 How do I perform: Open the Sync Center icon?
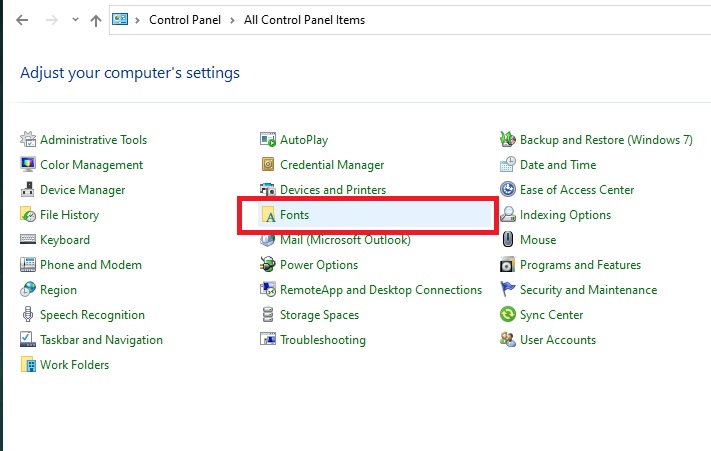507,314
